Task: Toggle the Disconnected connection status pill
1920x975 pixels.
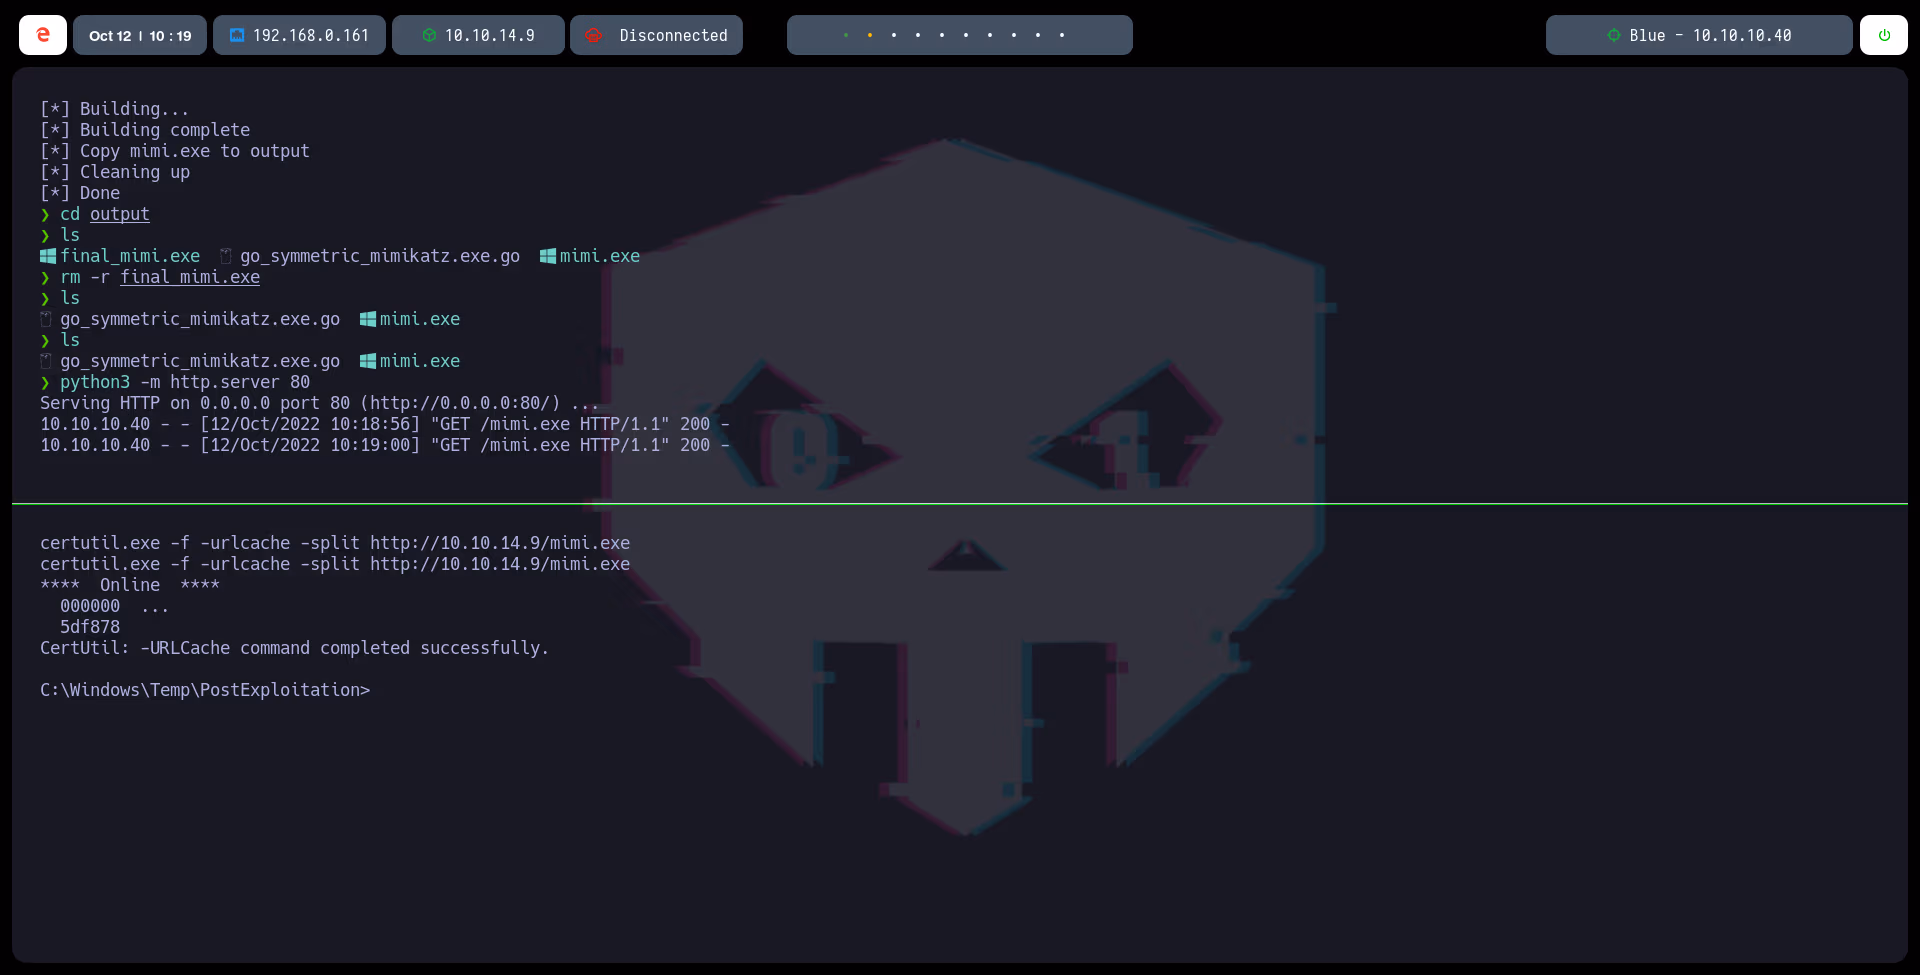Action: coord(655,35)
